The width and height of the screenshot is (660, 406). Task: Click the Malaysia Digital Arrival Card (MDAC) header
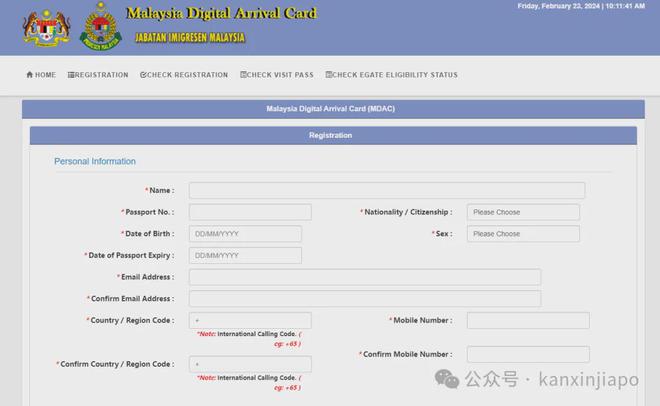coord(333,109)
